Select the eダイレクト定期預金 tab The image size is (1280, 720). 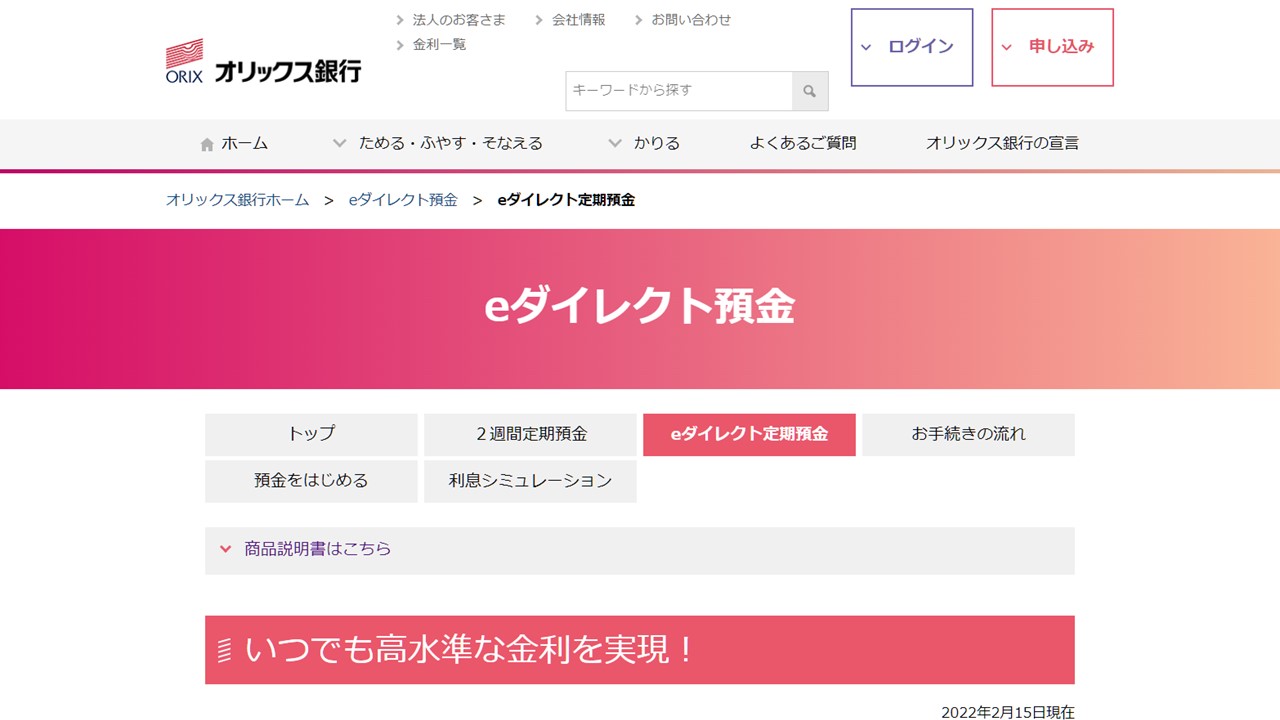750,434
